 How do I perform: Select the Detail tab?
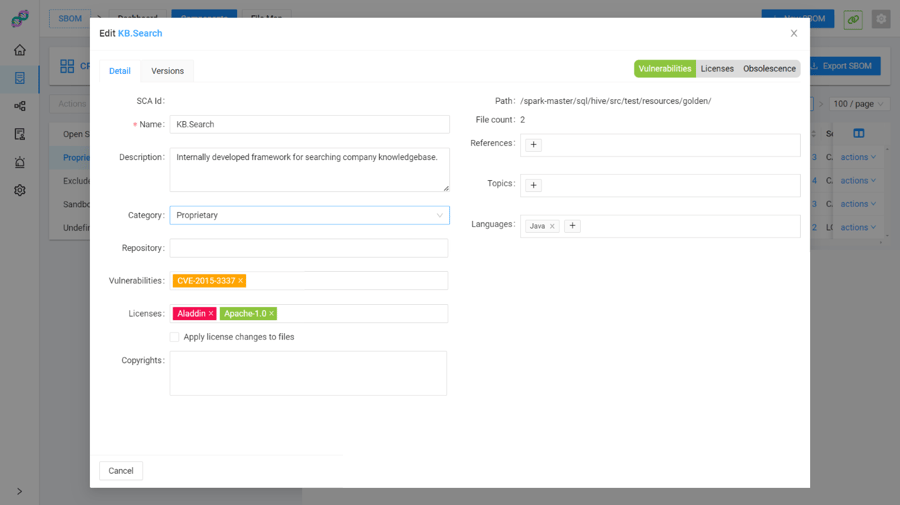tap(120, 71)
